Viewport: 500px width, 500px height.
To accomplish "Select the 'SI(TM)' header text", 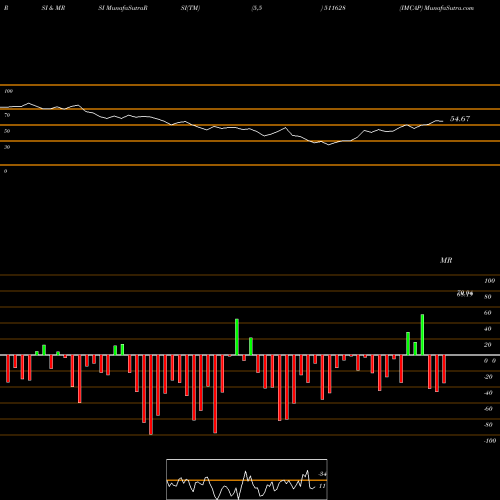I will pos(190,8).
